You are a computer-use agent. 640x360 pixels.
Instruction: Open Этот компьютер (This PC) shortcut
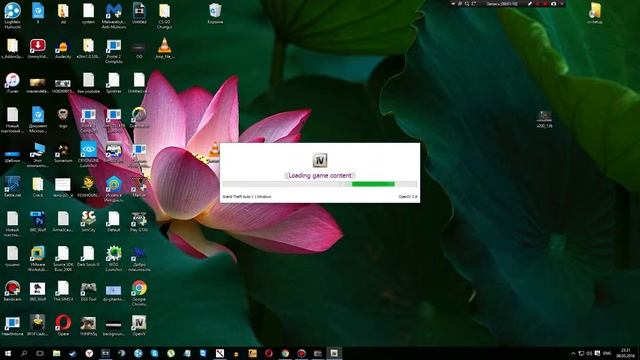pyautogui.click(x=38, y=154)
